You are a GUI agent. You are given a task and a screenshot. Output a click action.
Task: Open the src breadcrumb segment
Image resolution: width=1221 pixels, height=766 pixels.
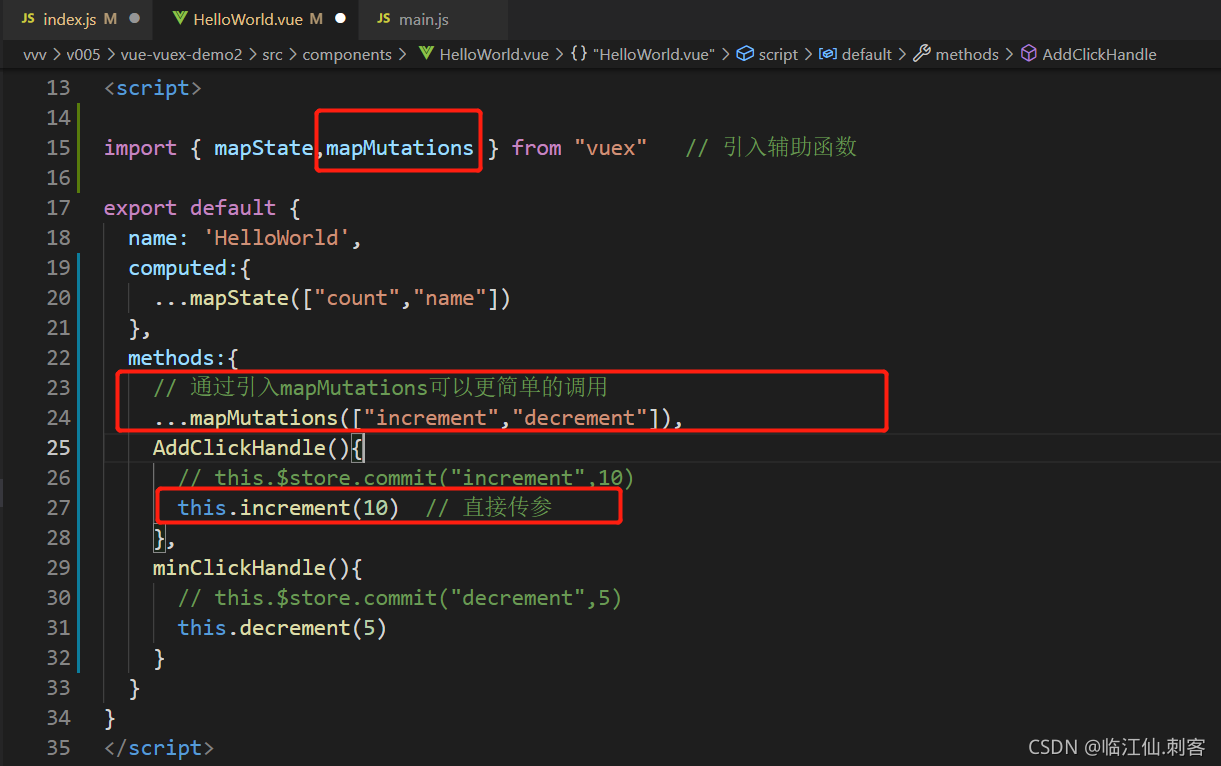272,55
